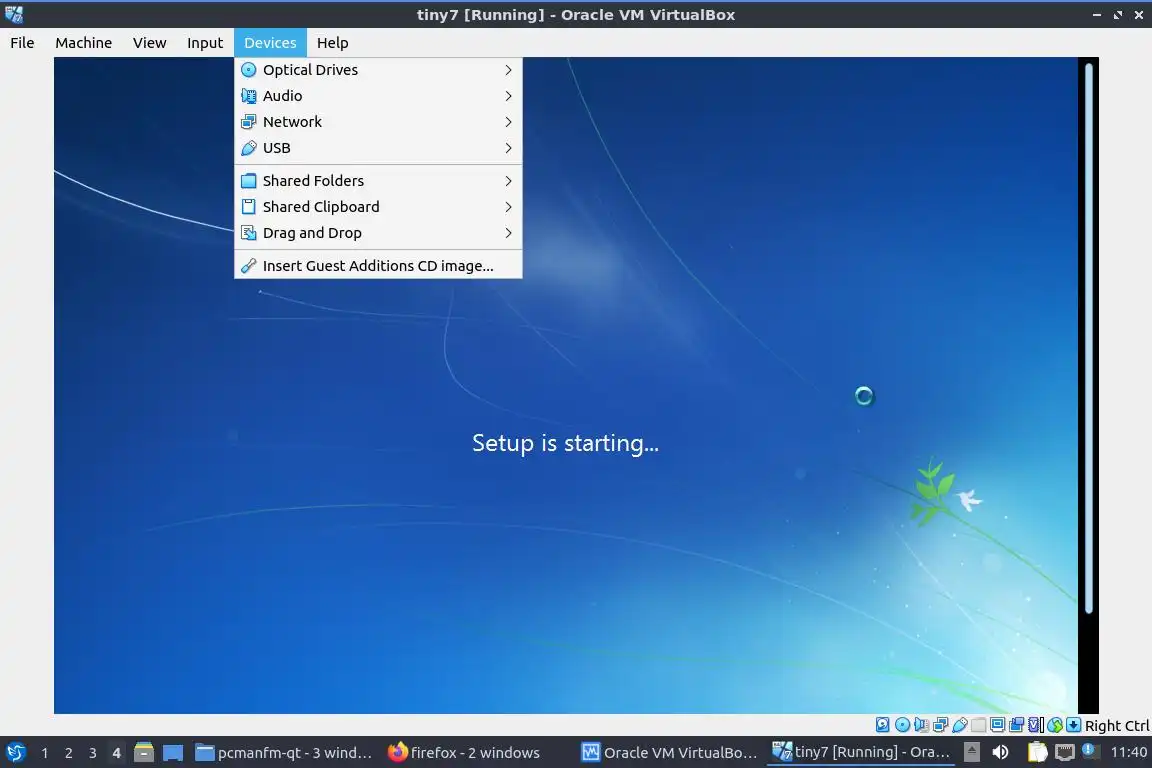
Task: Click the taskbar clock showing 11:40
Action: click(x=1128, y=752)
